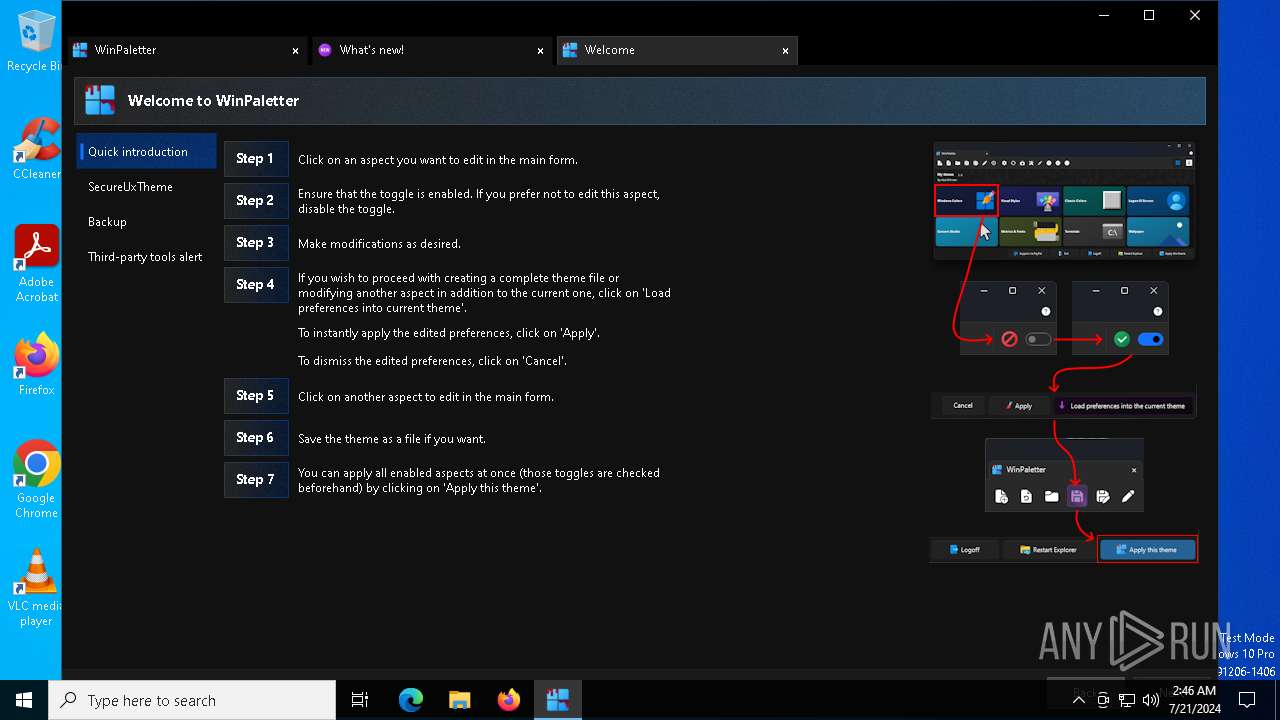1280x720 pixels.
Task: Click the Step 6 label
Action: coord(256,438)
